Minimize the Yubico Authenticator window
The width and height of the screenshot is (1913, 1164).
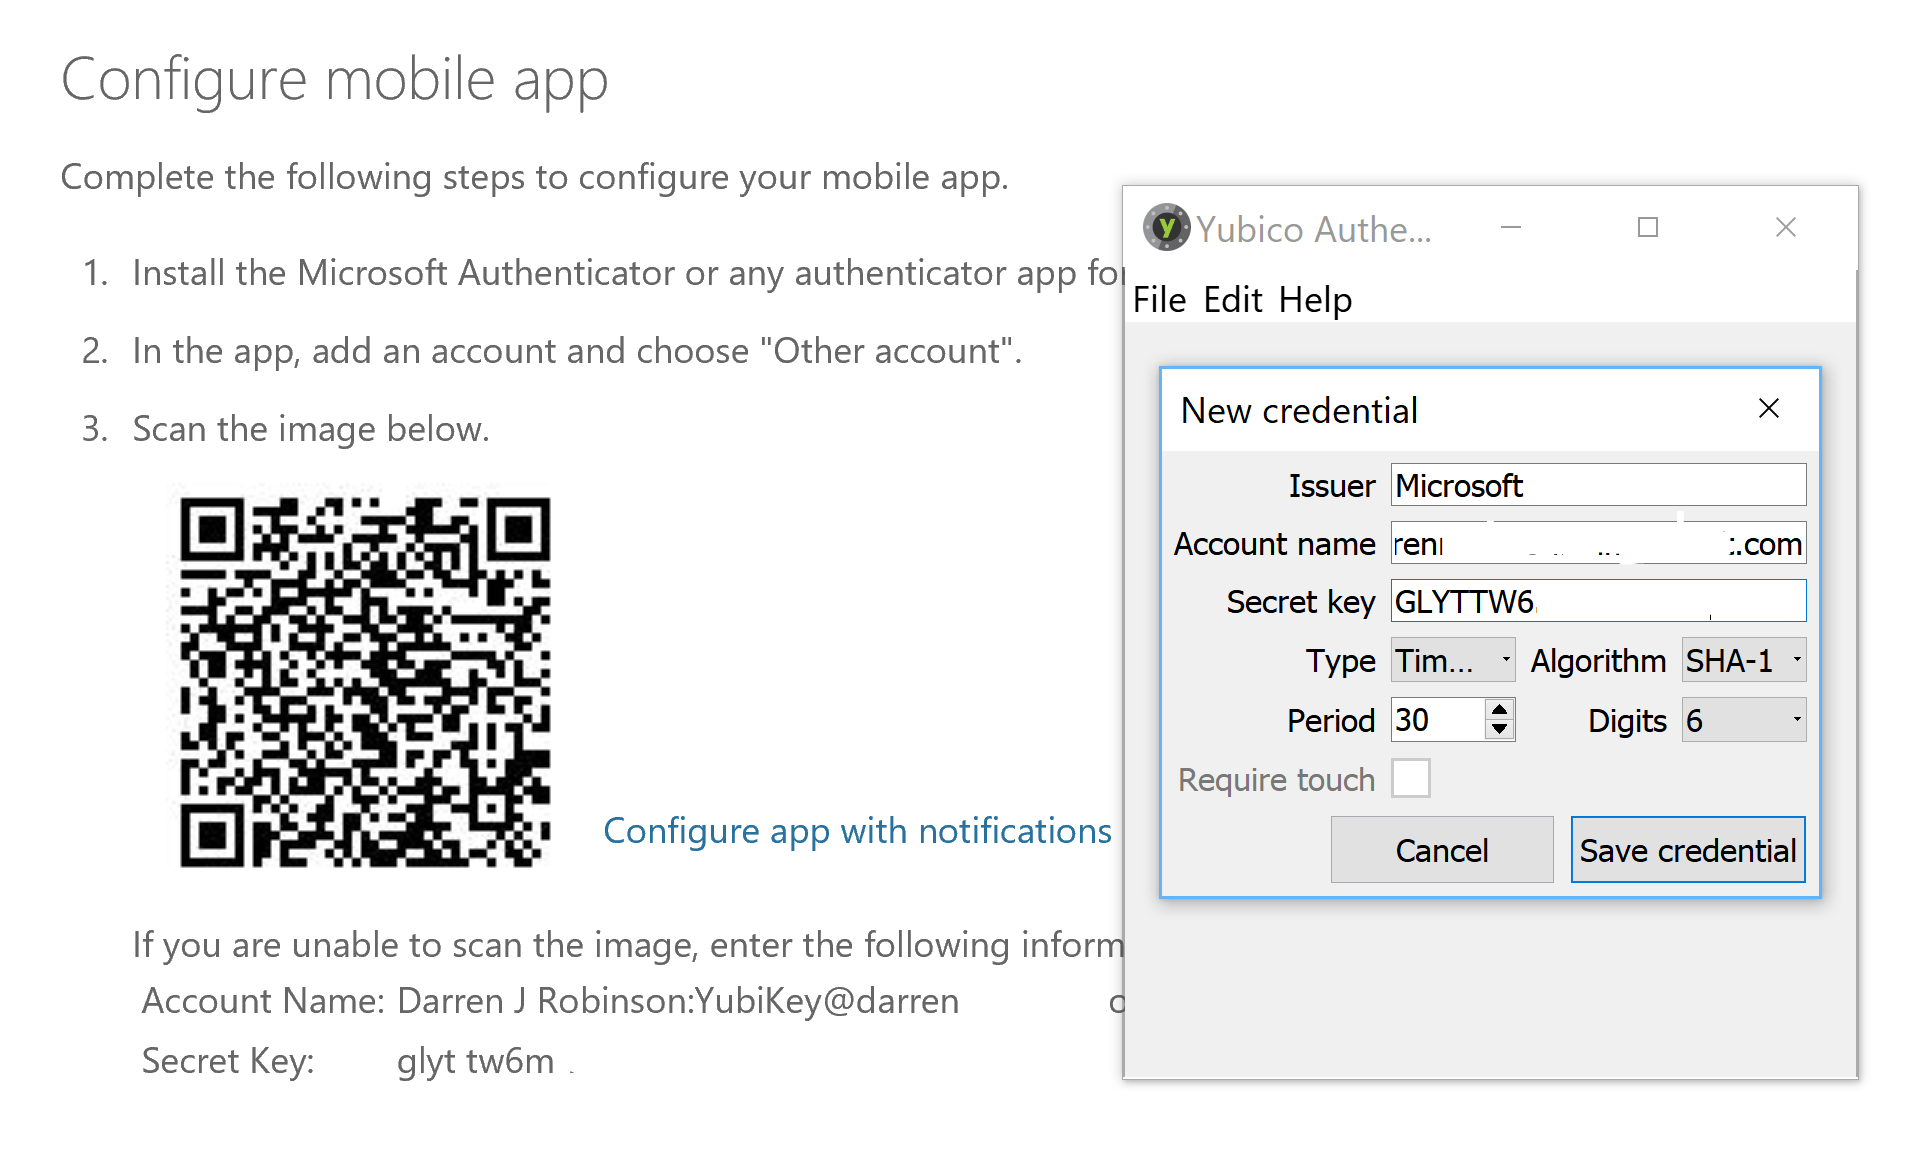1510,228
